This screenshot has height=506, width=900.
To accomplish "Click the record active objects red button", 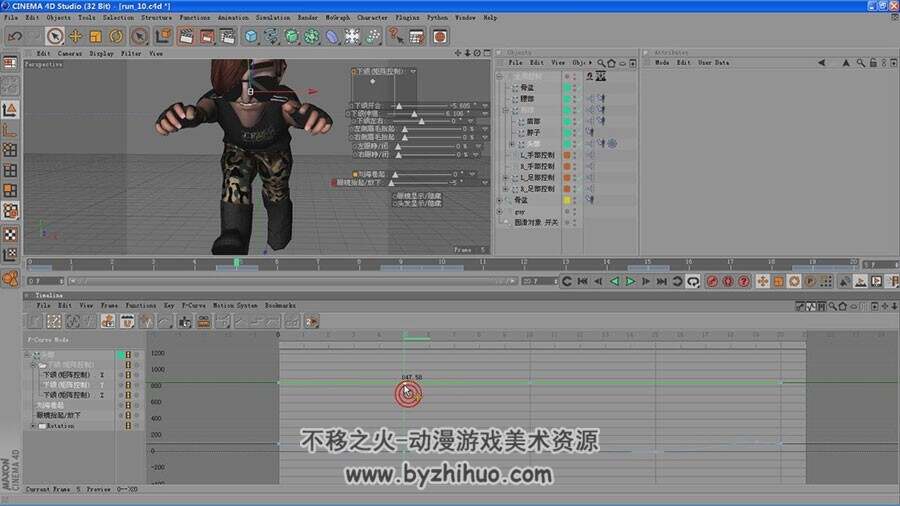I will (x=712, y=281).
